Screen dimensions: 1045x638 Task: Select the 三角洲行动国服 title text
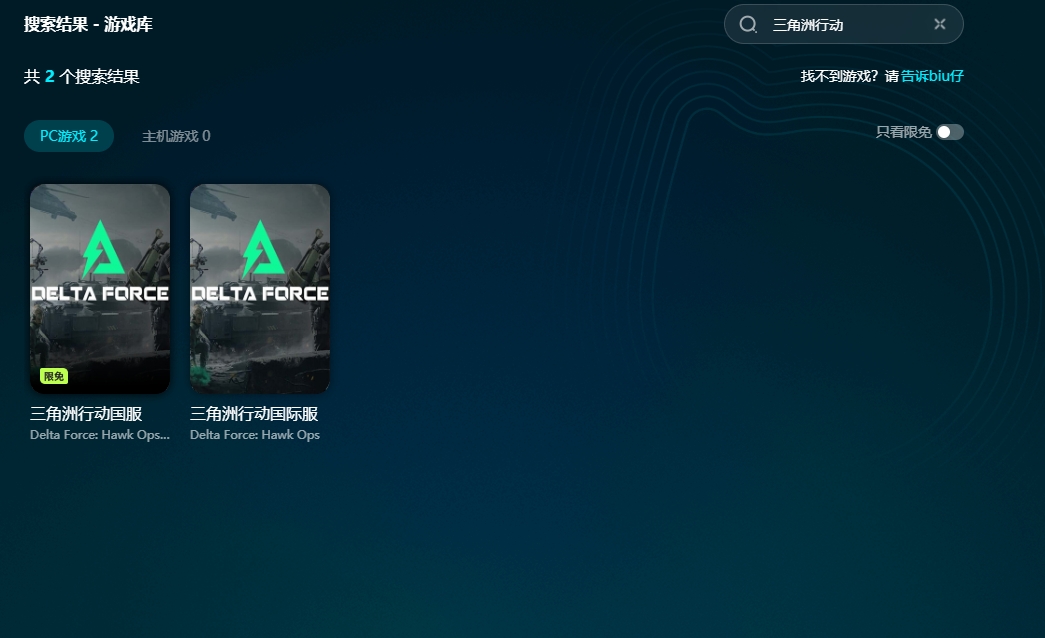[x=86, y=414]
